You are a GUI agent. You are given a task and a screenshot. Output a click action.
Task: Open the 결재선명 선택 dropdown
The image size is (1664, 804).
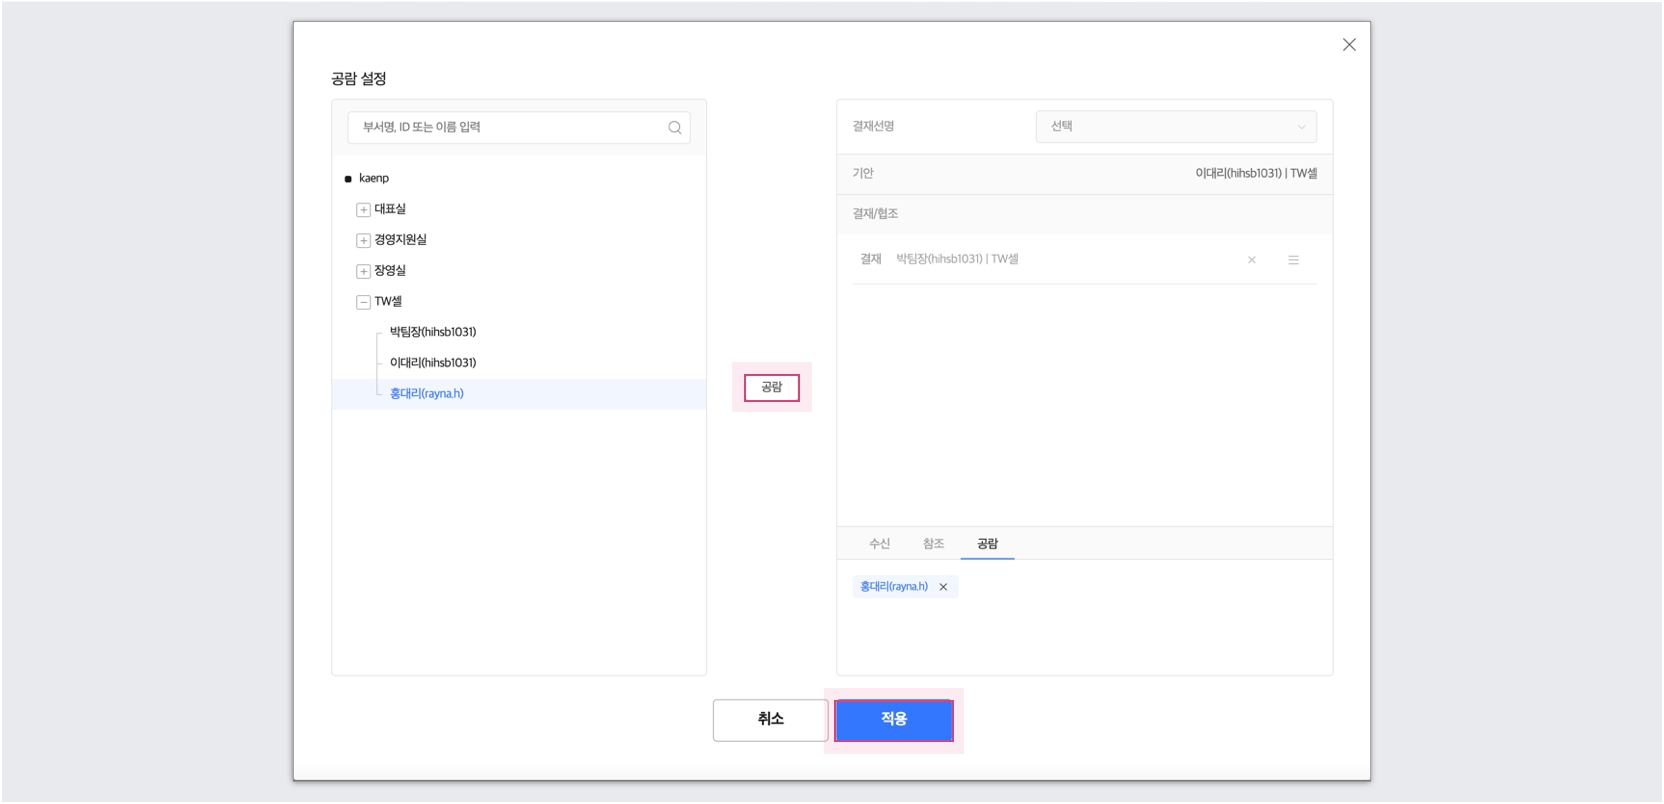click(x=1176, y=127)
